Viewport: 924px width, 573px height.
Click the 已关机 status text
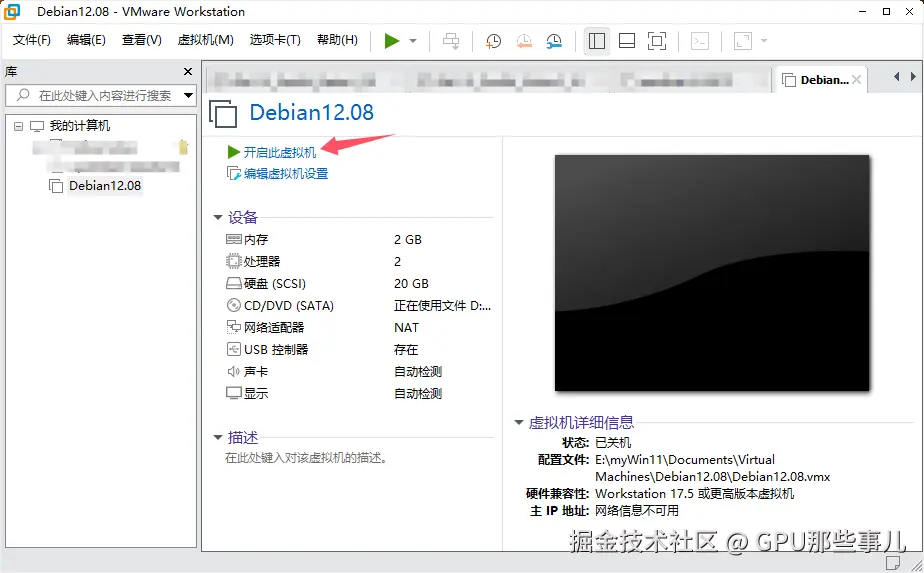613,442
